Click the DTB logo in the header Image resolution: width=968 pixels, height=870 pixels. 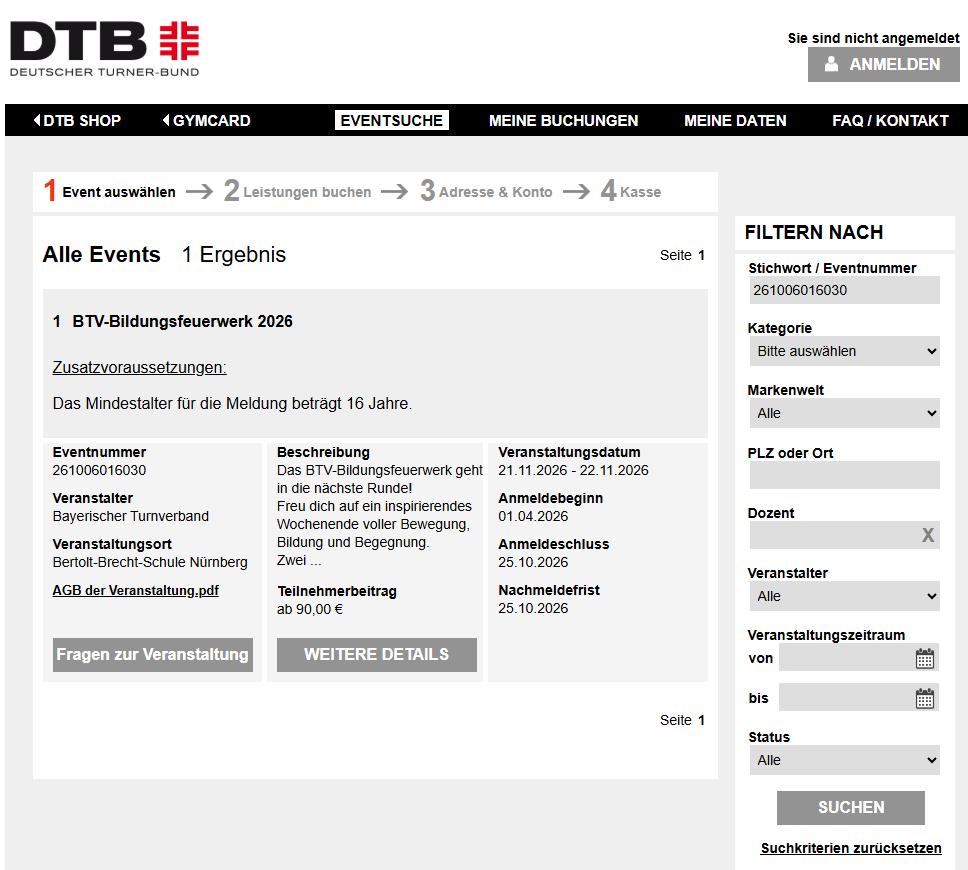click(x=105, y=47)
